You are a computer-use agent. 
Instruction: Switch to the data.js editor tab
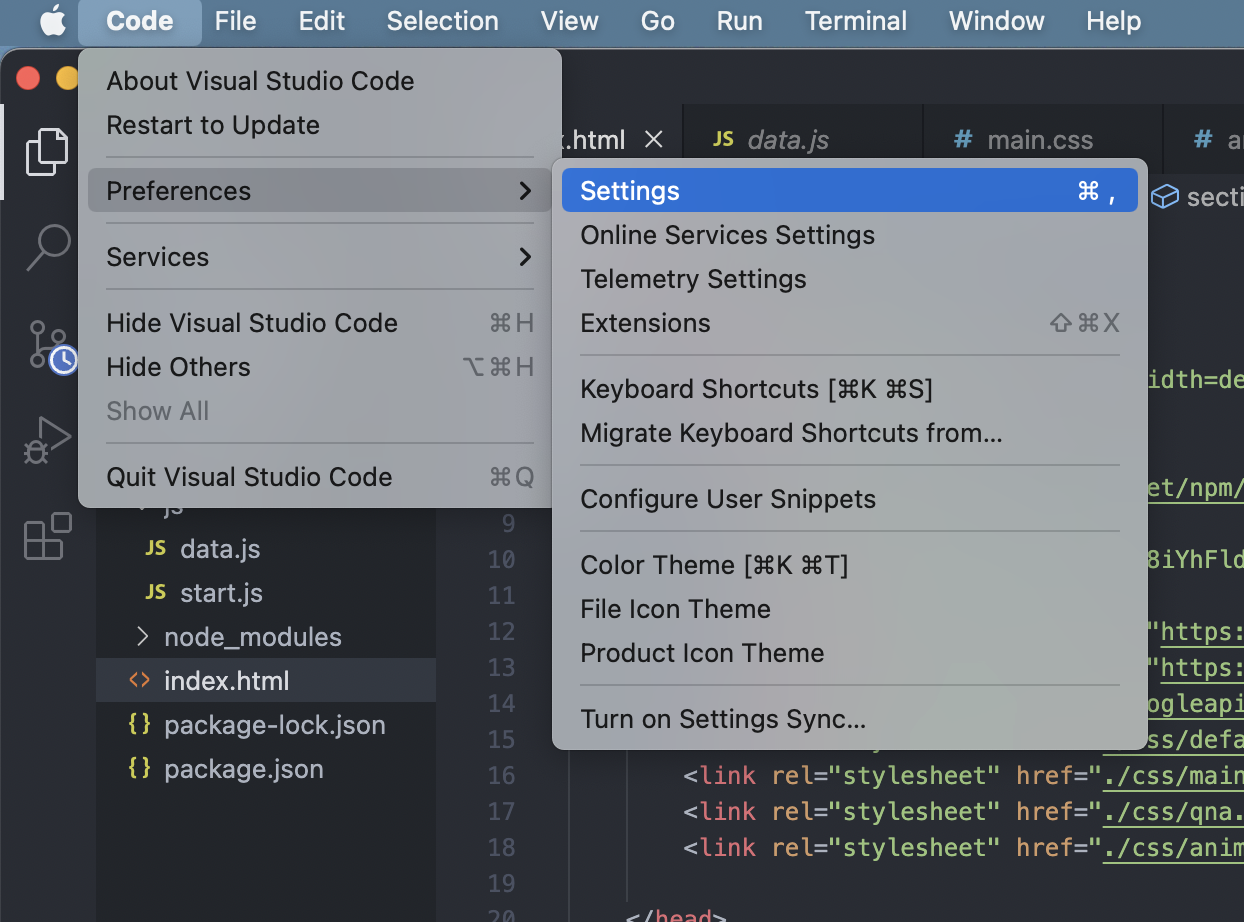click(787, 140)
